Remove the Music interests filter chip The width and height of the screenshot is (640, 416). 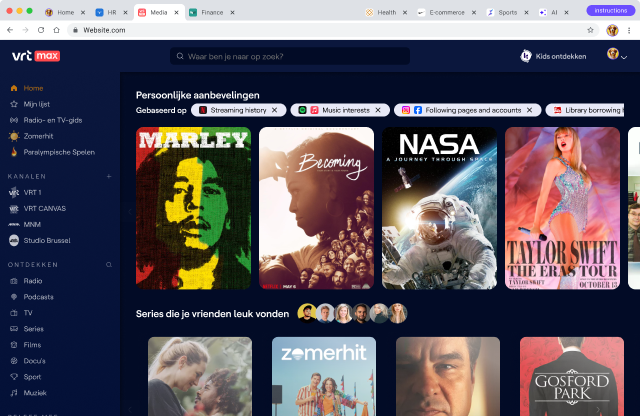[378, 110]
